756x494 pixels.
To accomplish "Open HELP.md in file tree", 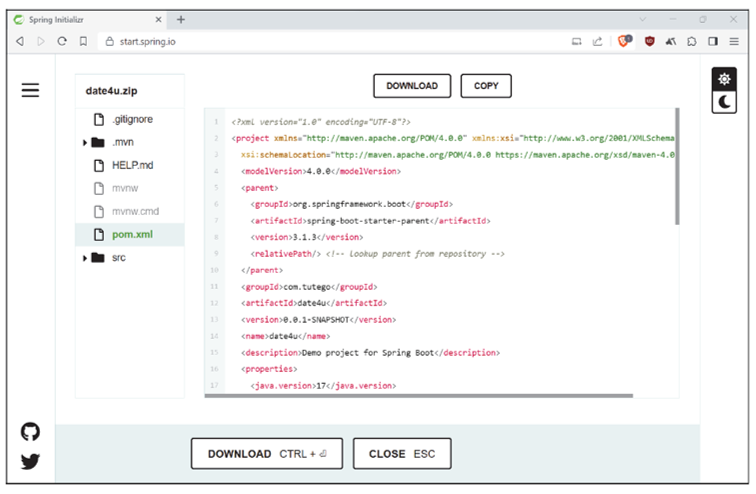I will coord(130,165).
